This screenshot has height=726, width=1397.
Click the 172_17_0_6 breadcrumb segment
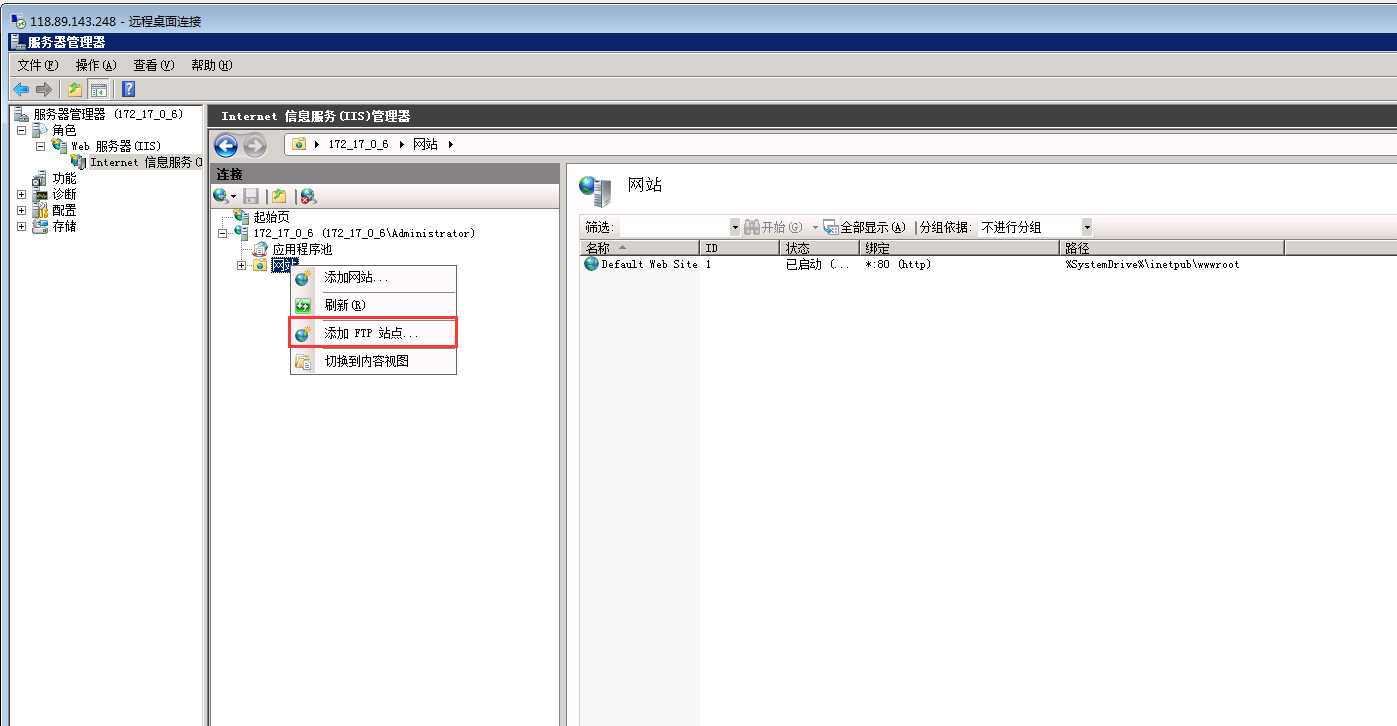[358, 144]
